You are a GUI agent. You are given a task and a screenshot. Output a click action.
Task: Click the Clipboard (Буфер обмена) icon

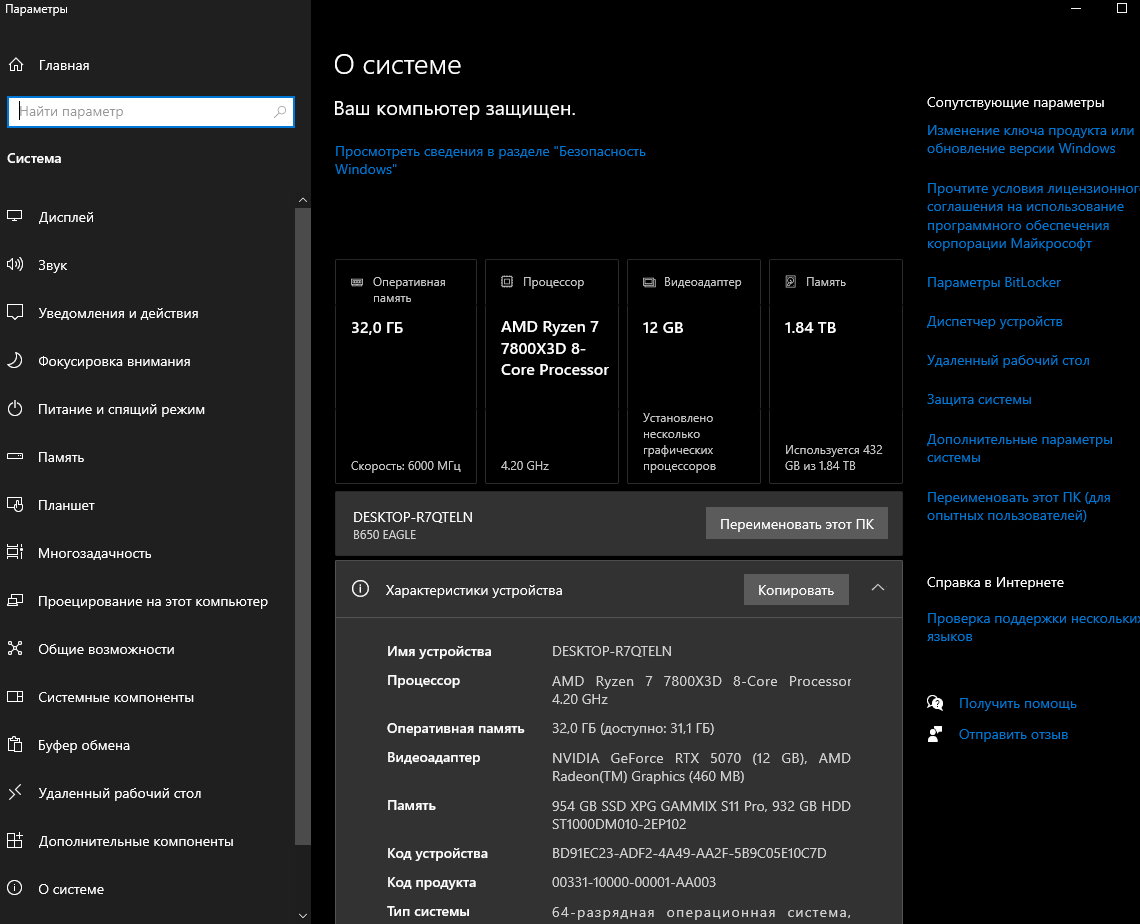click(x=15, y=745)
